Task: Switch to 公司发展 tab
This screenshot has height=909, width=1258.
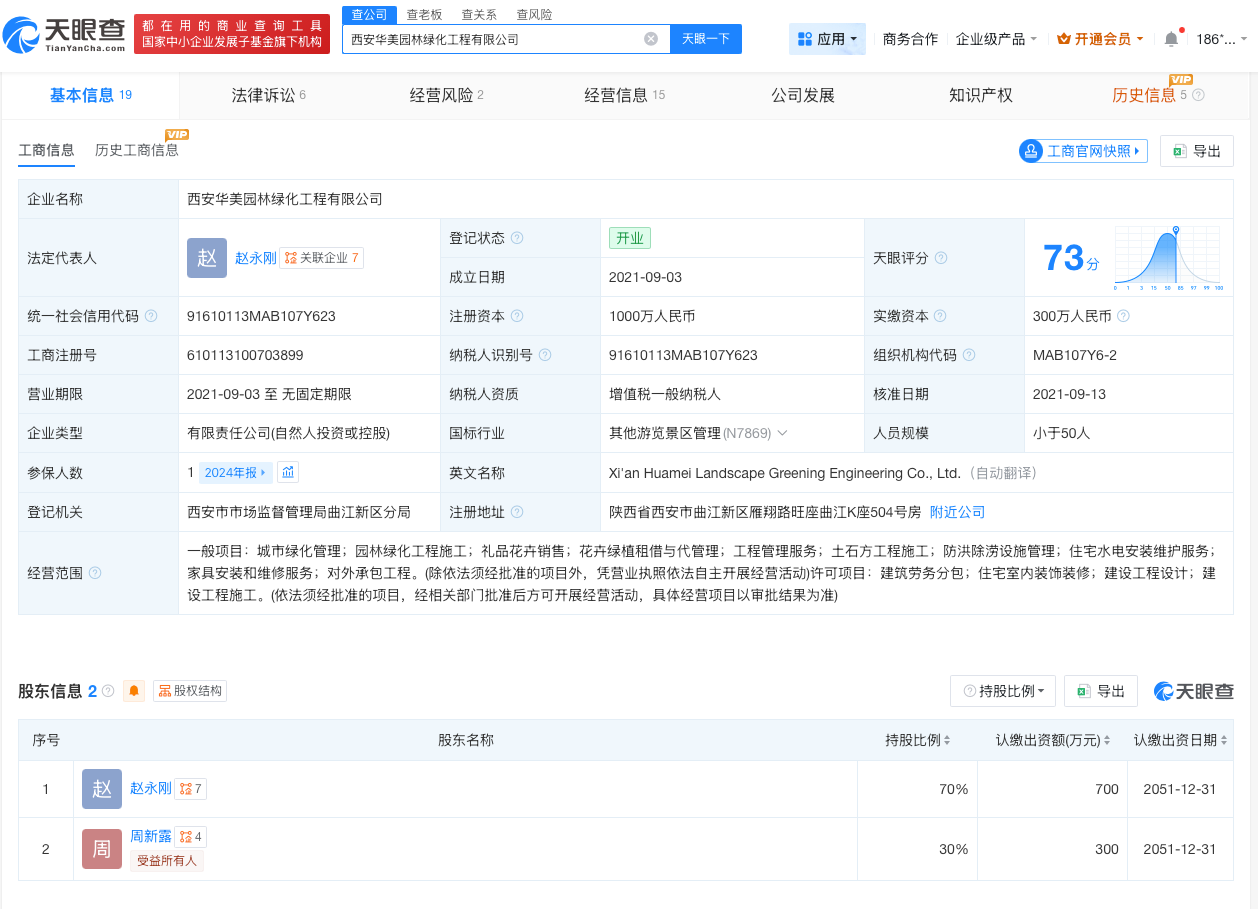Action: coord(803,95)
